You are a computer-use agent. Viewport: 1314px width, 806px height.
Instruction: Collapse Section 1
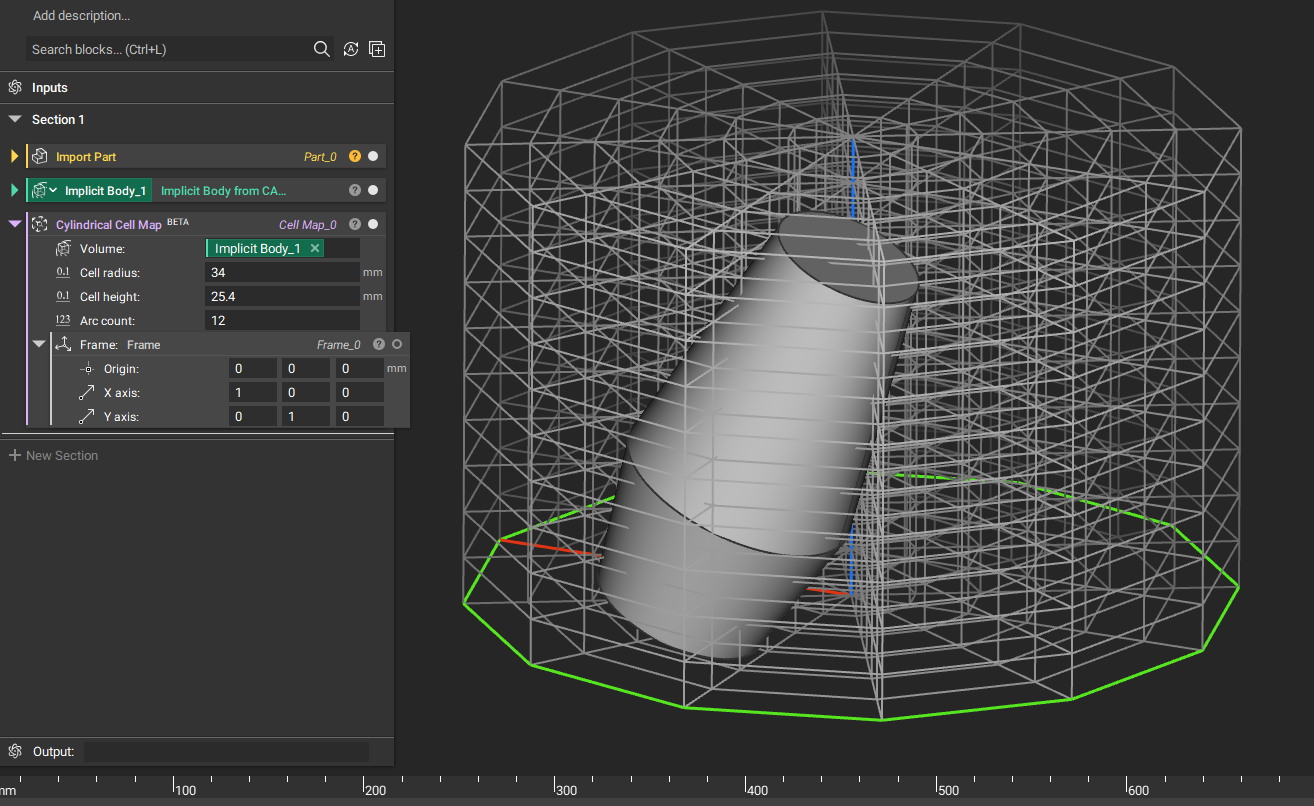click(15, 119)
